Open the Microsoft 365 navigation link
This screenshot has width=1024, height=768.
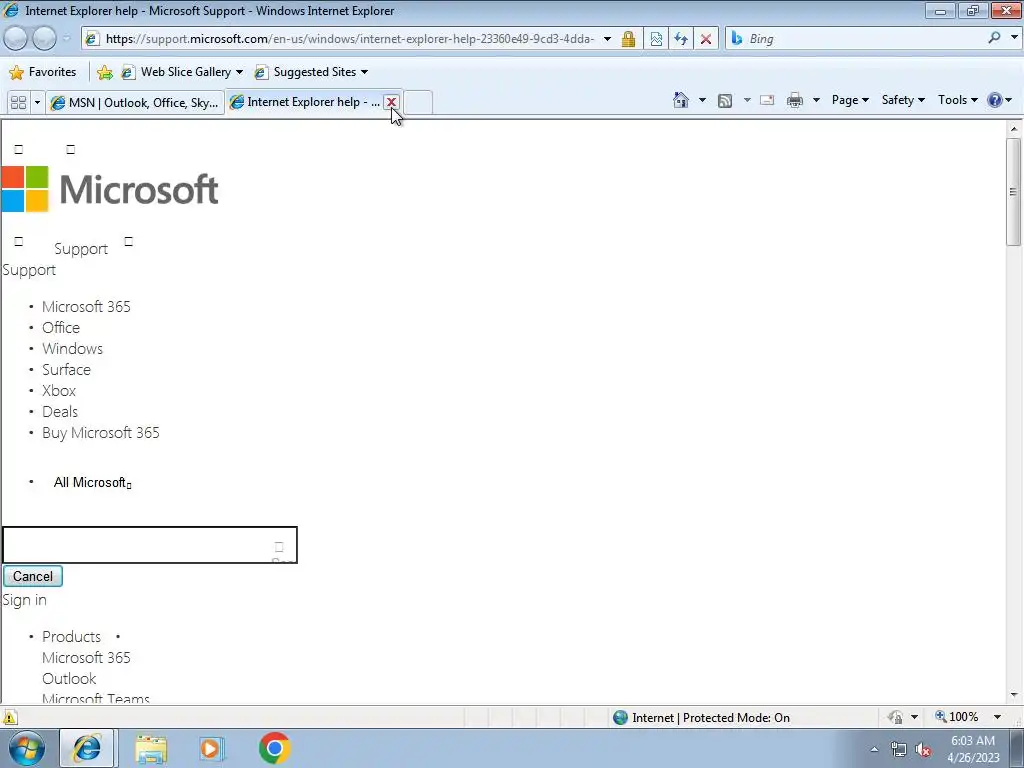(86, 306)
